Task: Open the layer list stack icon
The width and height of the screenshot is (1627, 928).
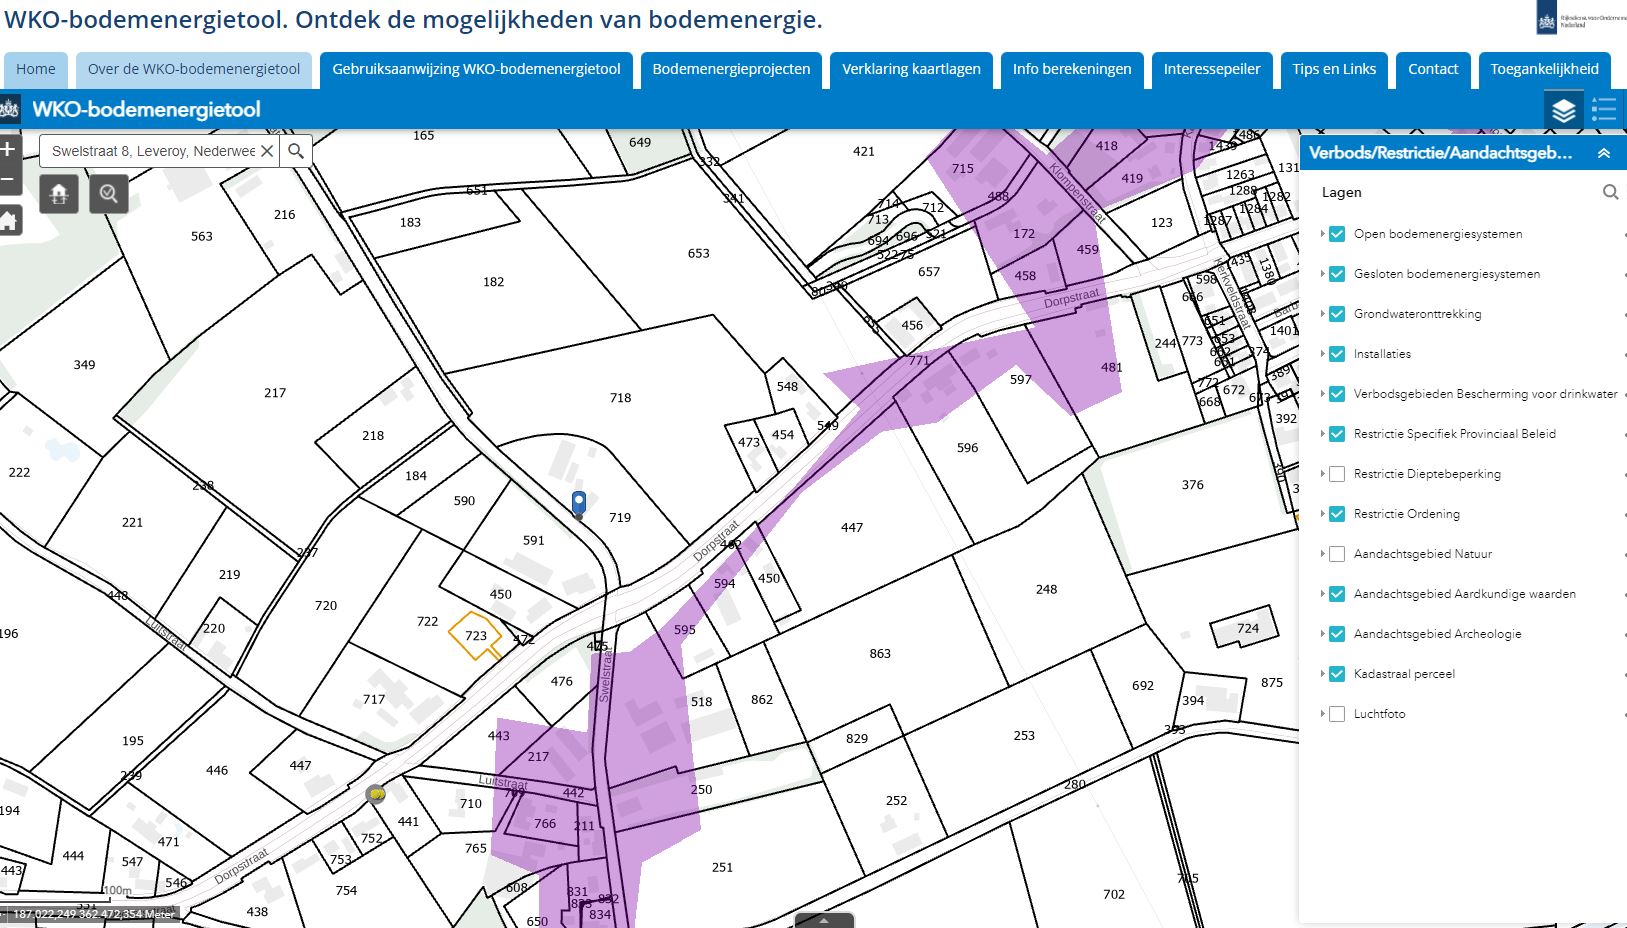Action: pyautogui.click(x=1564, y=110)
